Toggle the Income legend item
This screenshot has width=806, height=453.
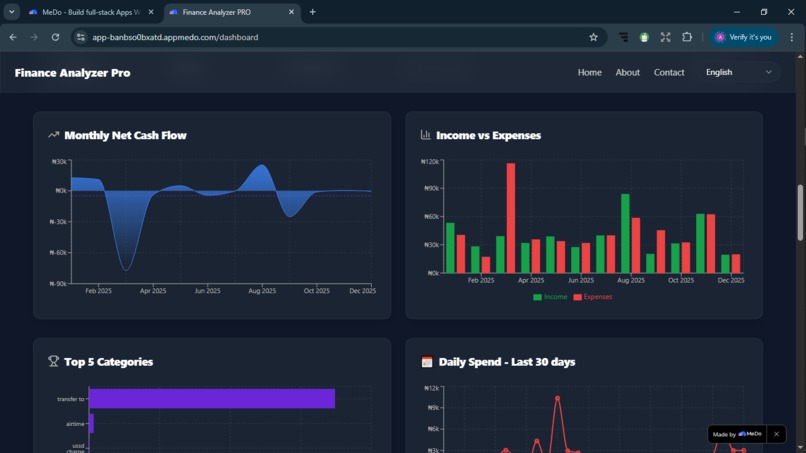[x=550, y=297]
